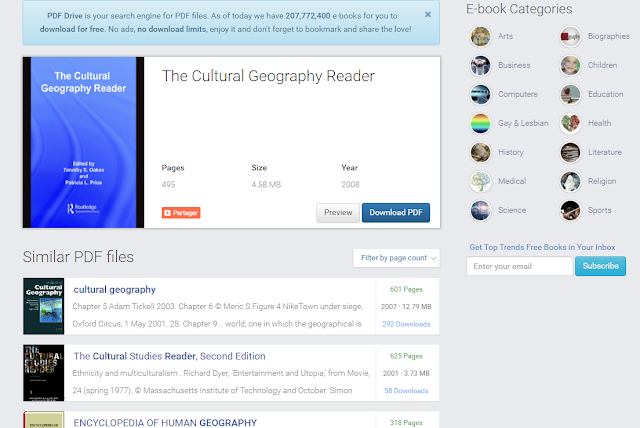Open the Literature category link
This screenshot has height=428, width=640.
pos(605,152)
